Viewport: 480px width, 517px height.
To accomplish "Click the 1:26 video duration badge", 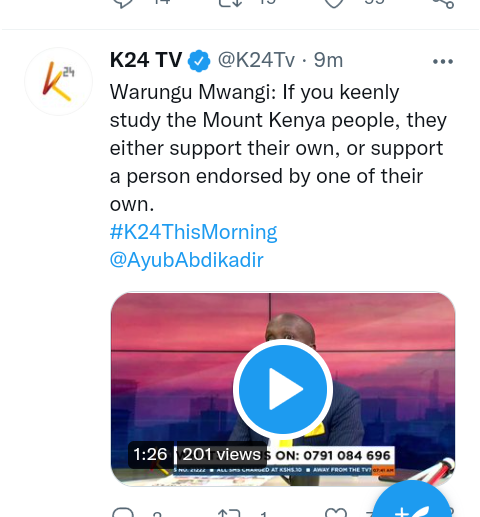I will point(151,454).
